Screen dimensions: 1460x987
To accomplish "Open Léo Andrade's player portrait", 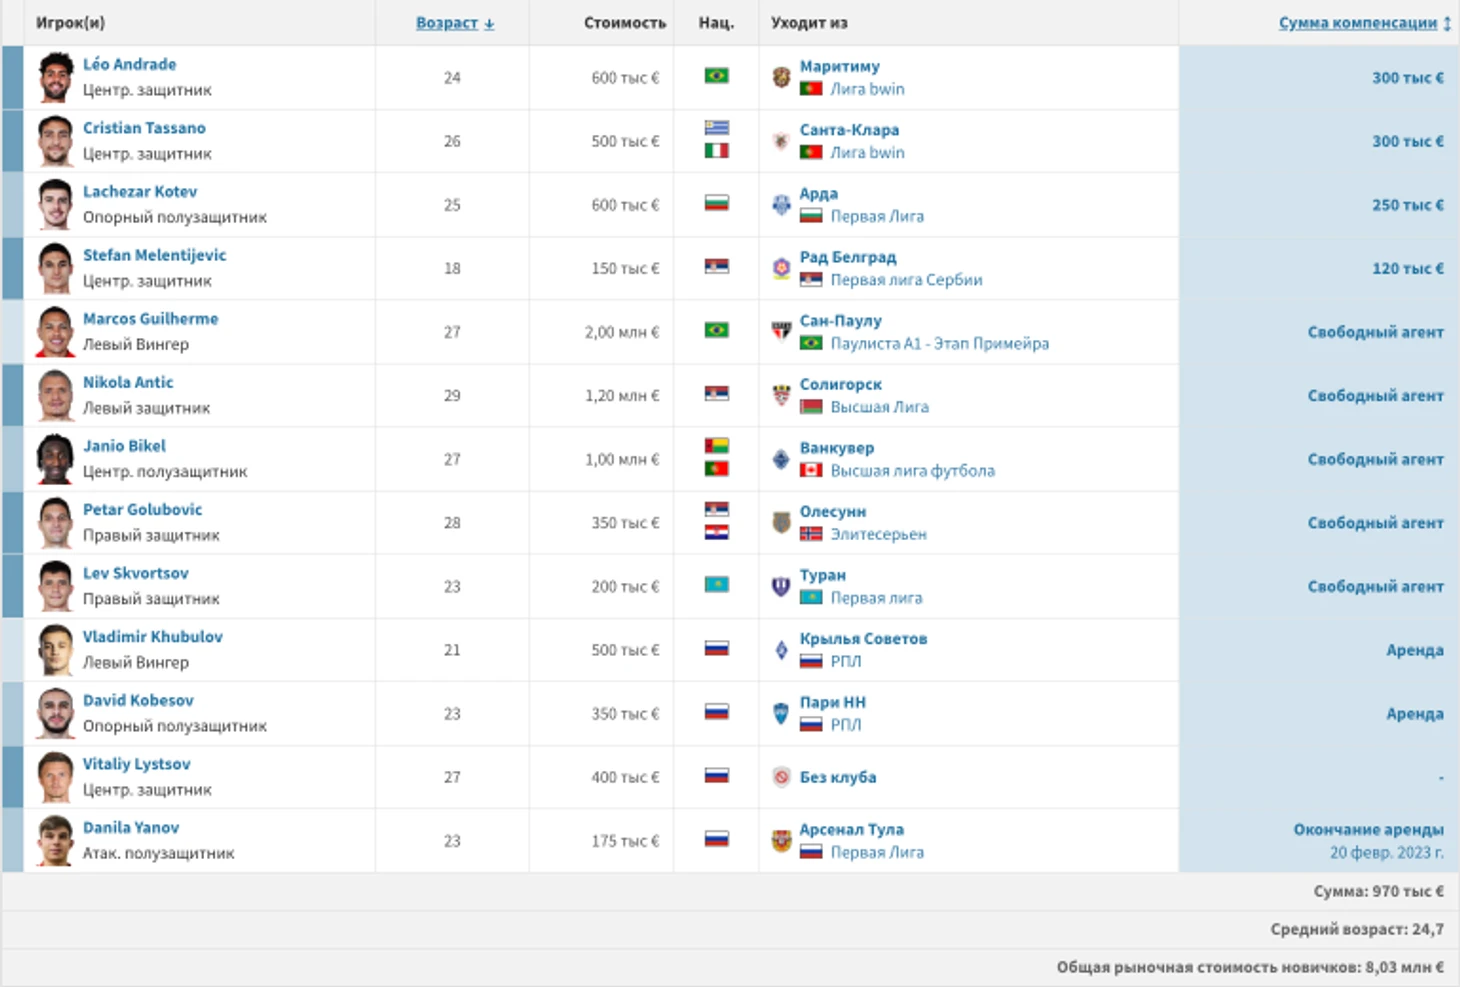I will pos(56,77).
